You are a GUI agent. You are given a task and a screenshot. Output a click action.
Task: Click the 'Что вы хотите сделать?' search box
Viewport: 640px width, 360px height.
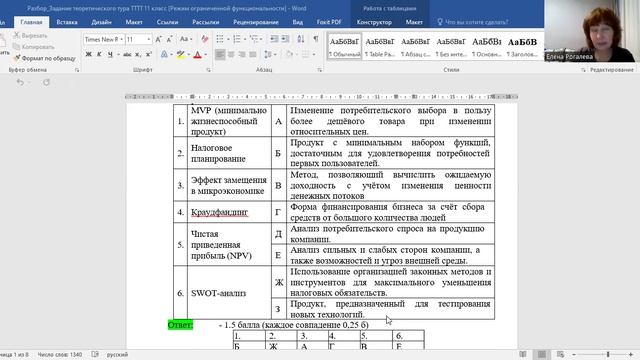(473, 22)
